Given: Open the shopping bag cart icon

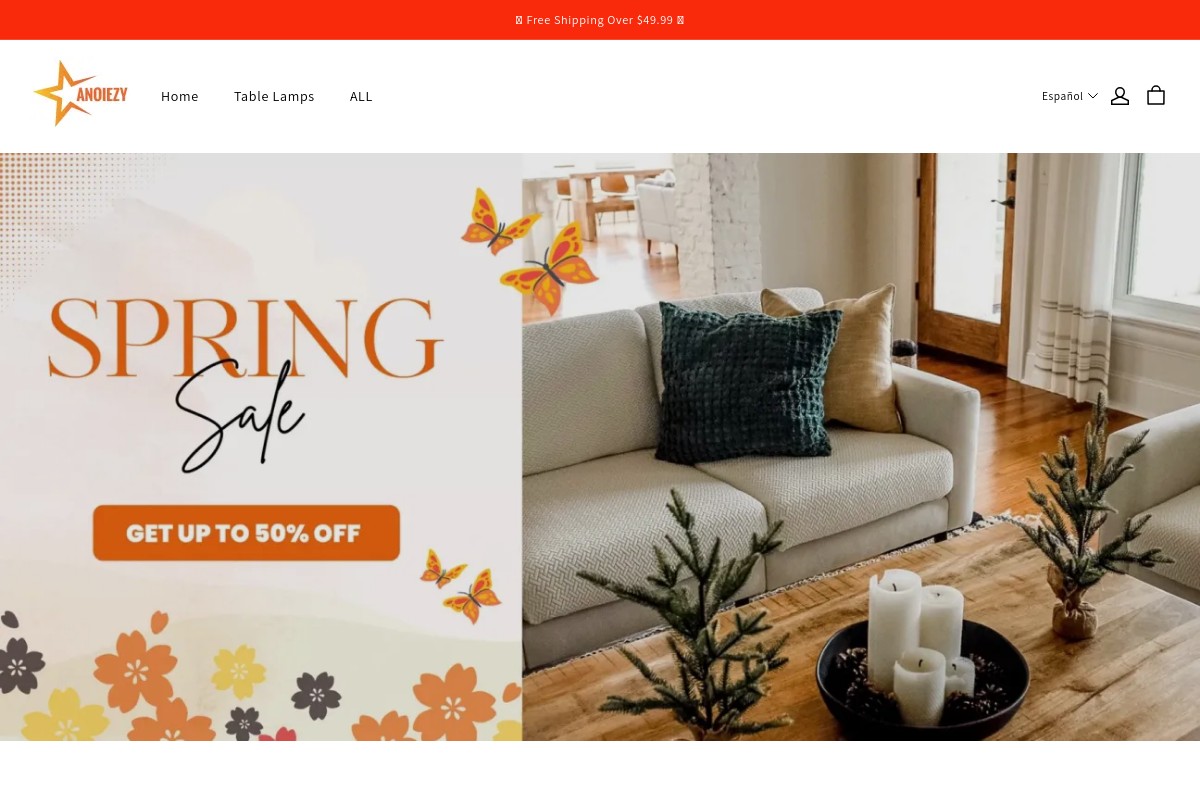Looking at the screenshot, I should [1156, 96].
